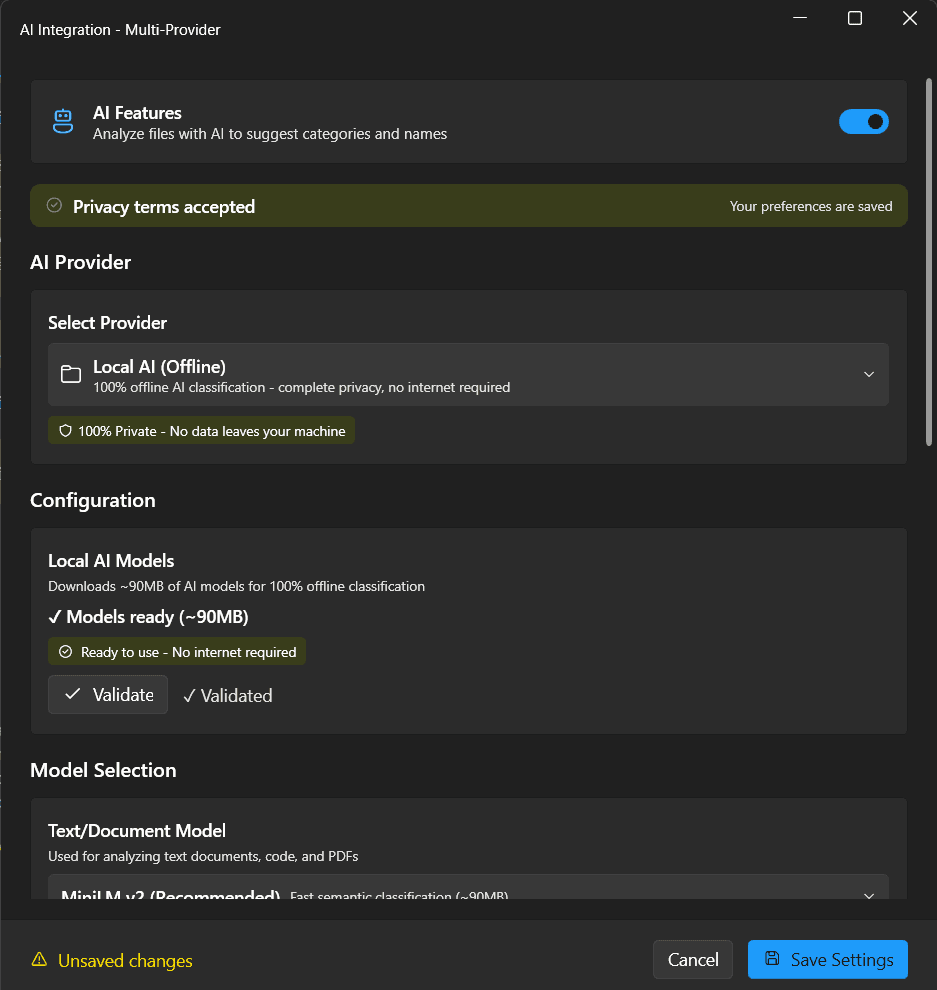This screenshot has height=990, width=937.
Task: Click the Validate button
Action: click(107, 694)
